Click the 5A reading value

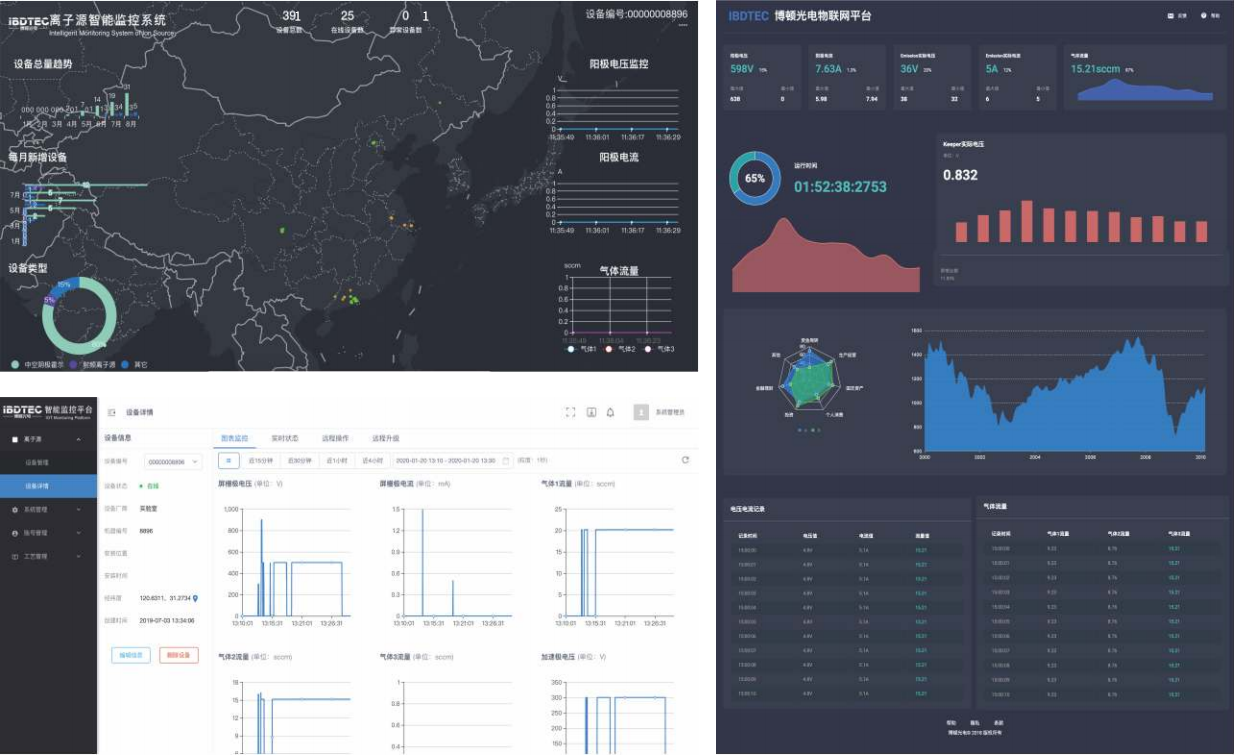[x=992, y=69]
